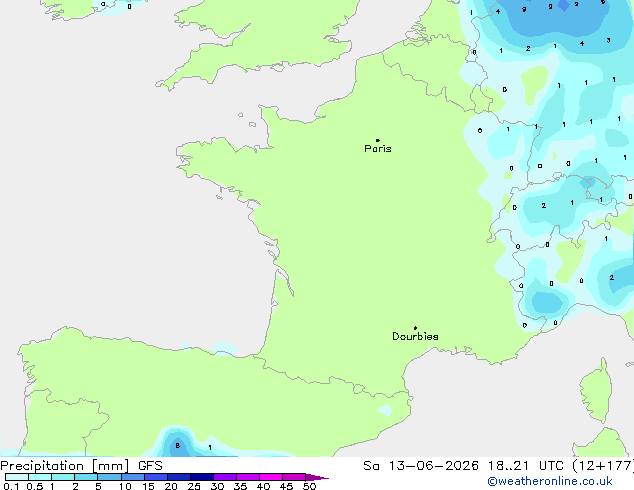The image size is (634, 490).
Task: Pick the 20–25 mm legend swatch
Action: (x=179, y=477)
